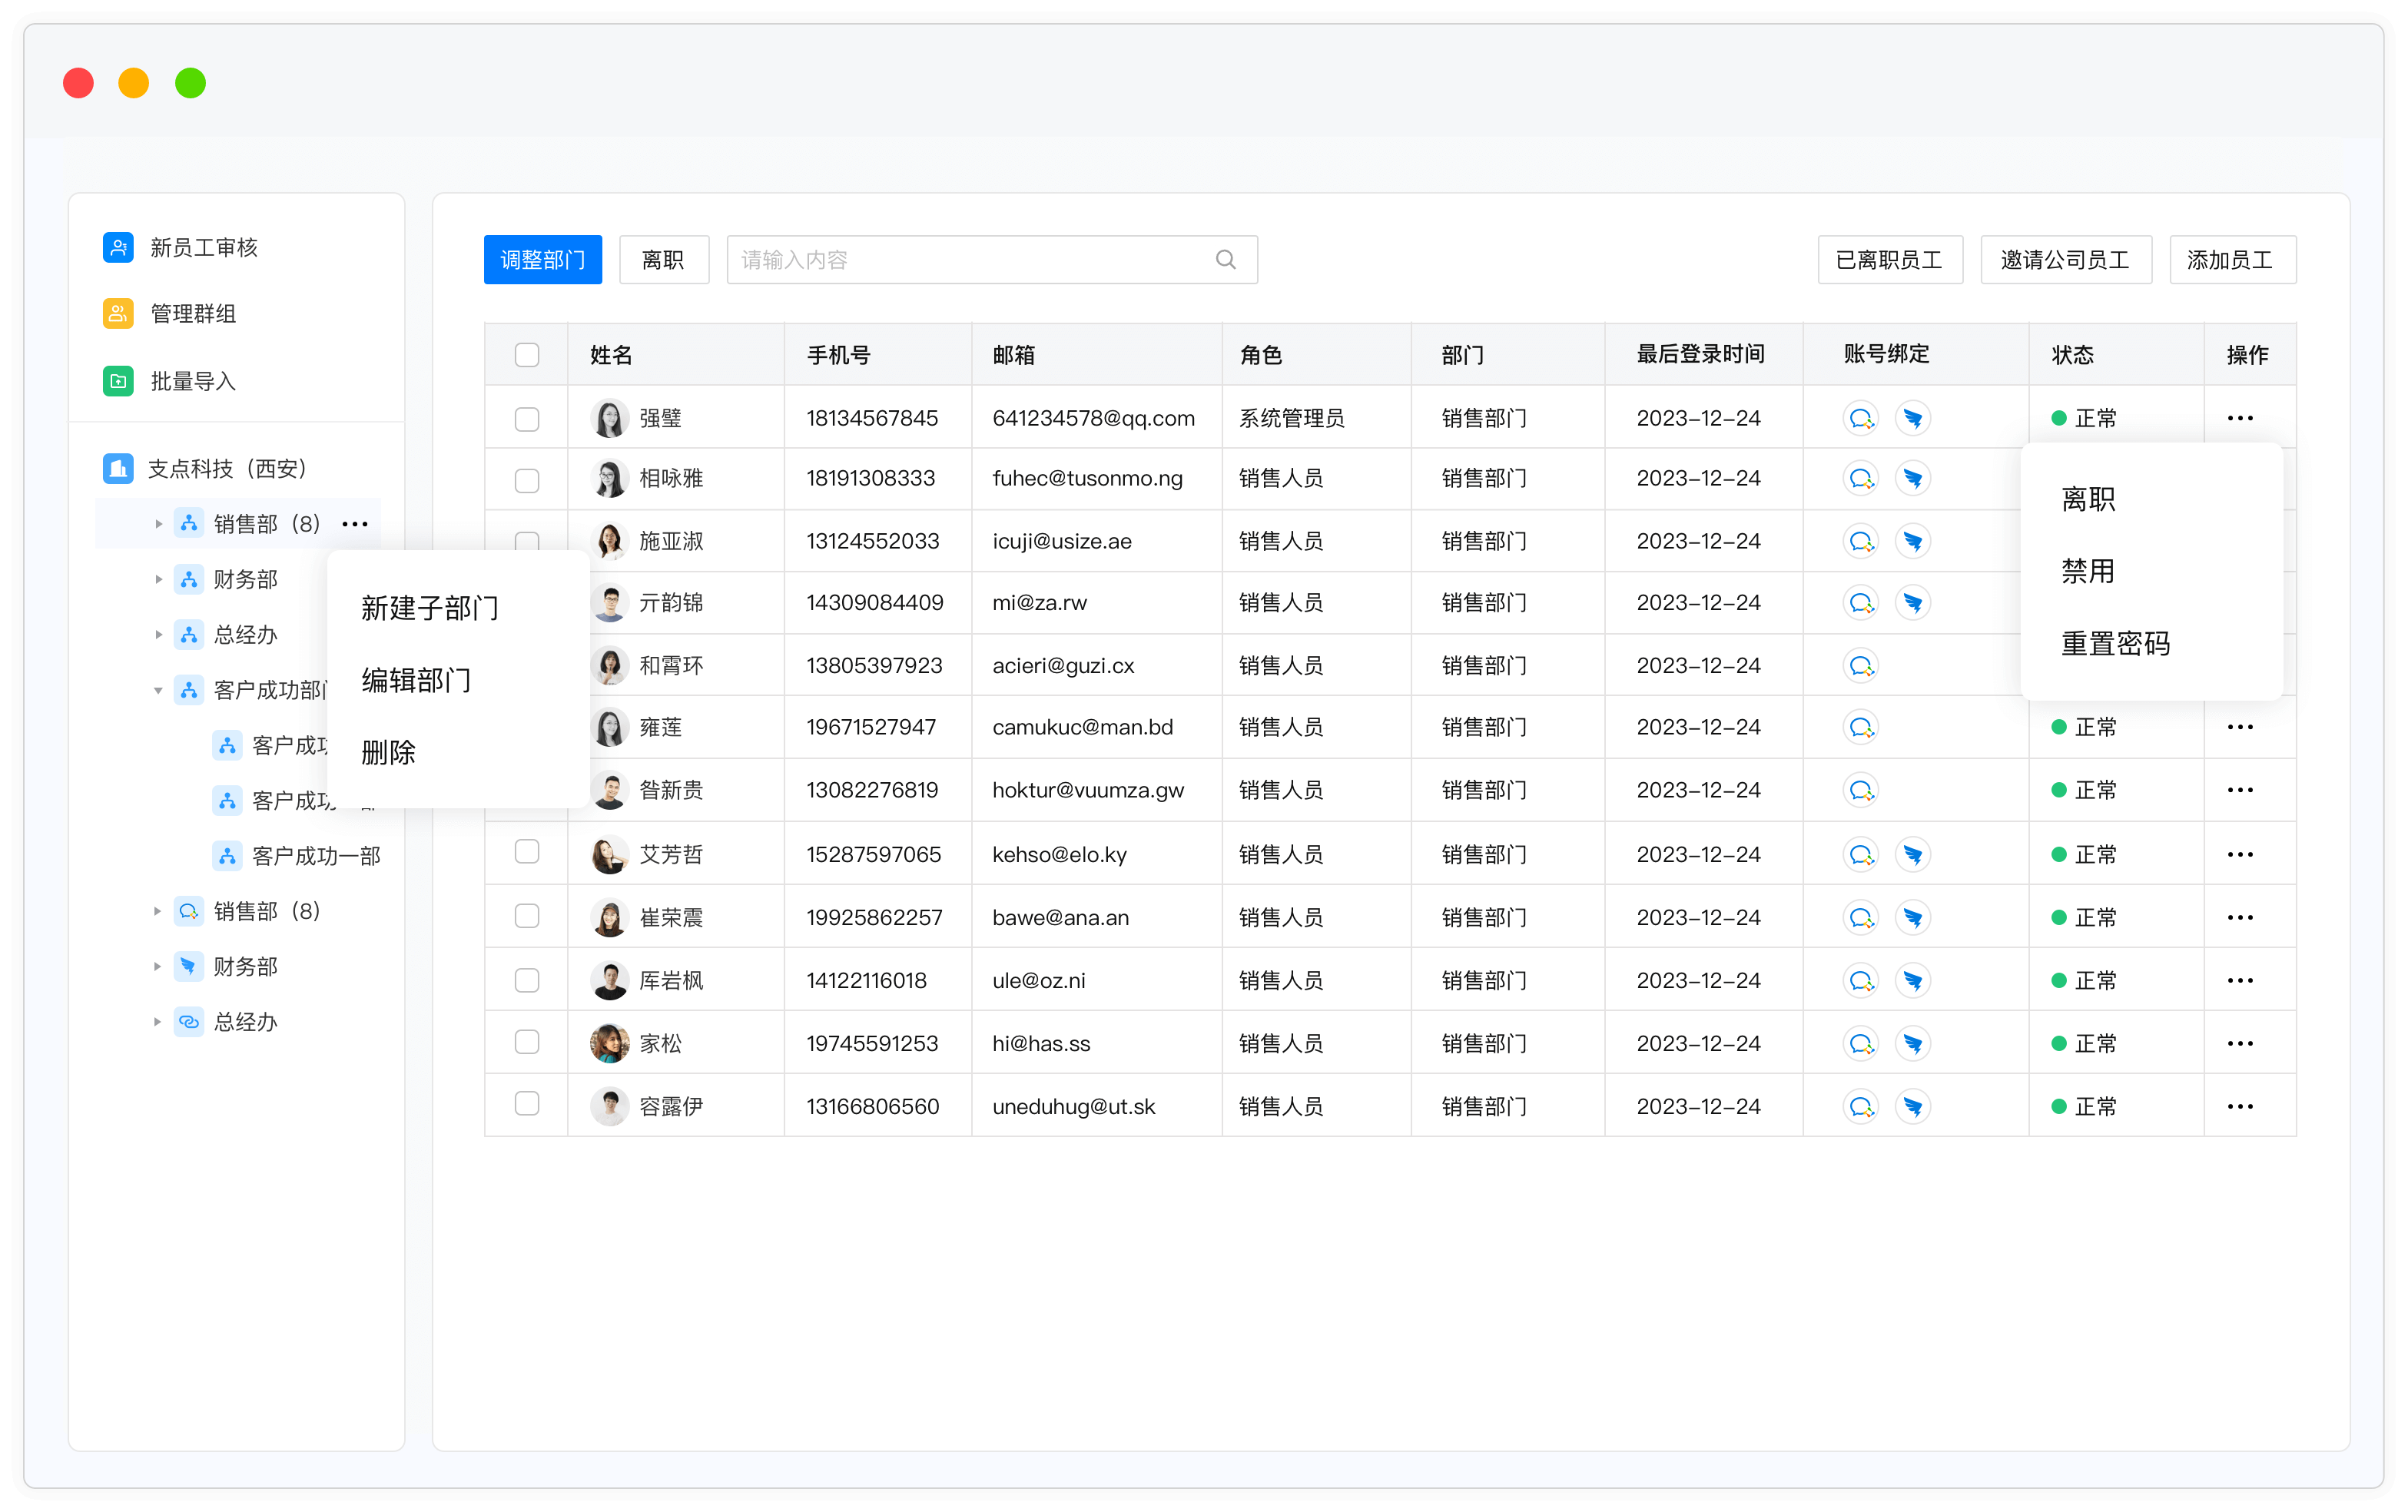Screen dimensions: 2408x1512
Task: Choose 重置密码 in the popup menu
Action: click(x=2115, y=643)
